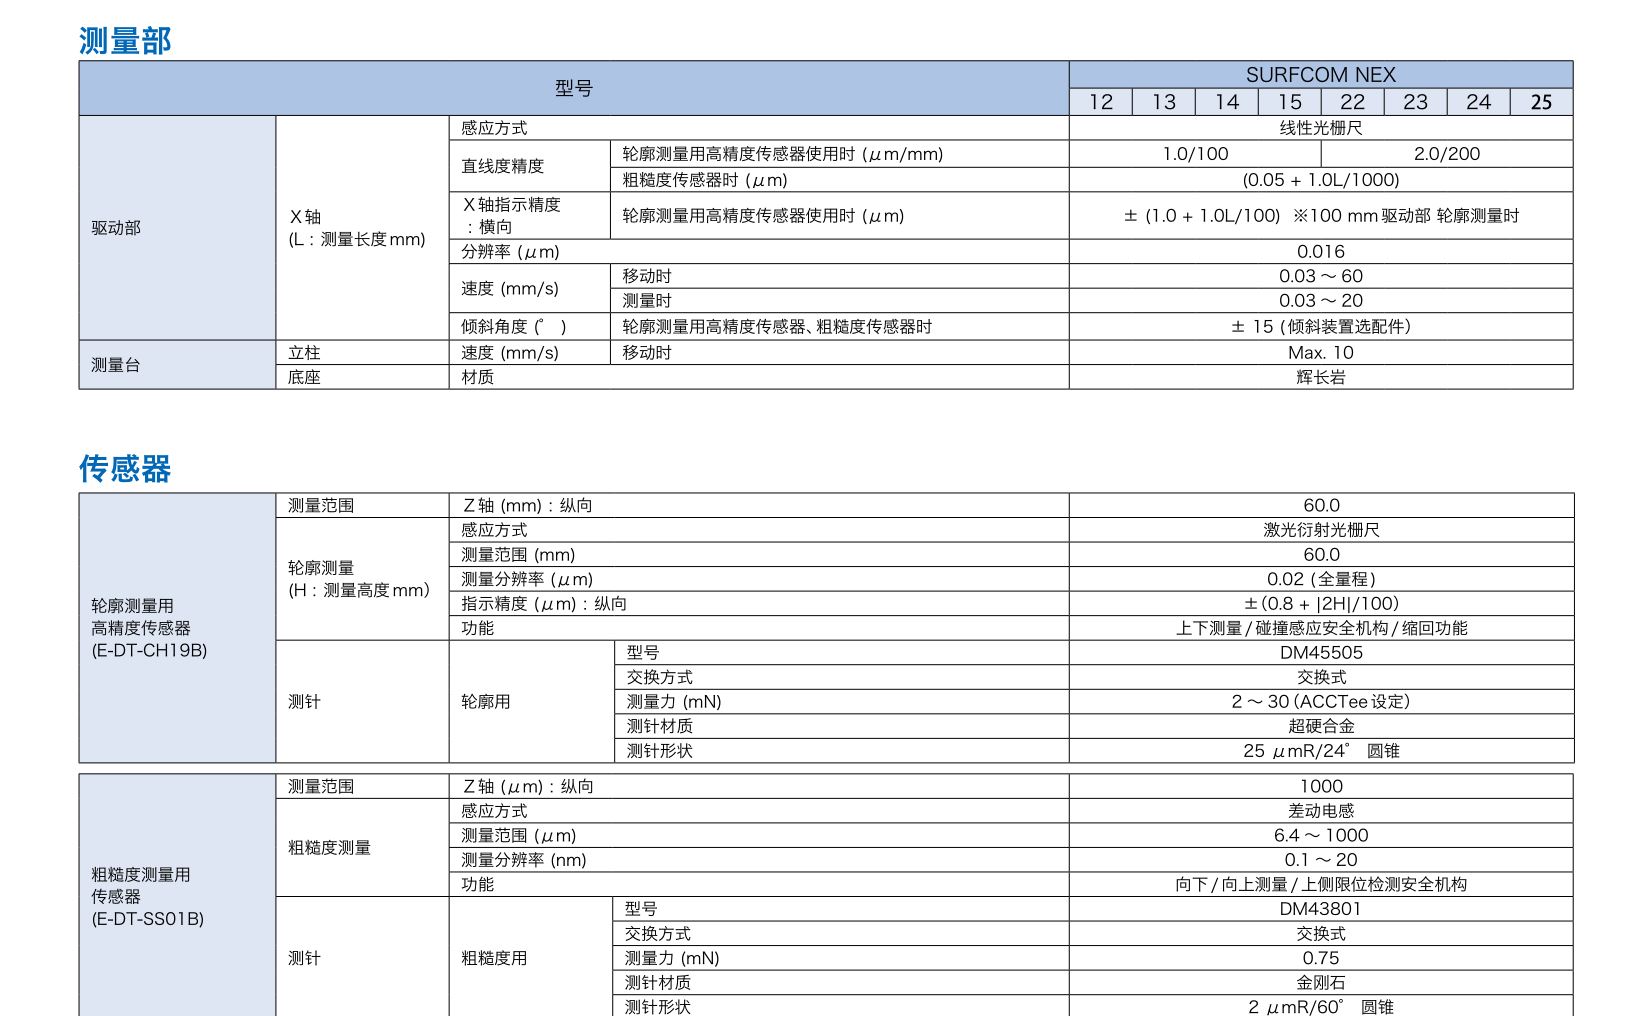Click model number 15 column header
The width and height of the screenshot is (1652, 1016).
1290,102
